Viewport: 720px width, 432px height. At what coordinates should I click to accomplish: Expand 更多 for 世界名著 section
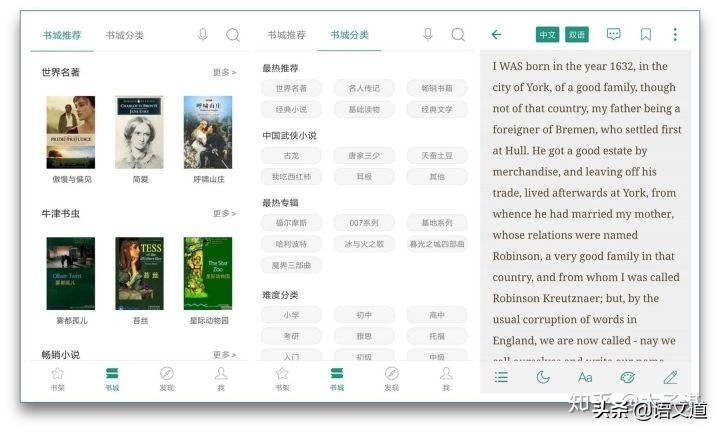point(225,72)
